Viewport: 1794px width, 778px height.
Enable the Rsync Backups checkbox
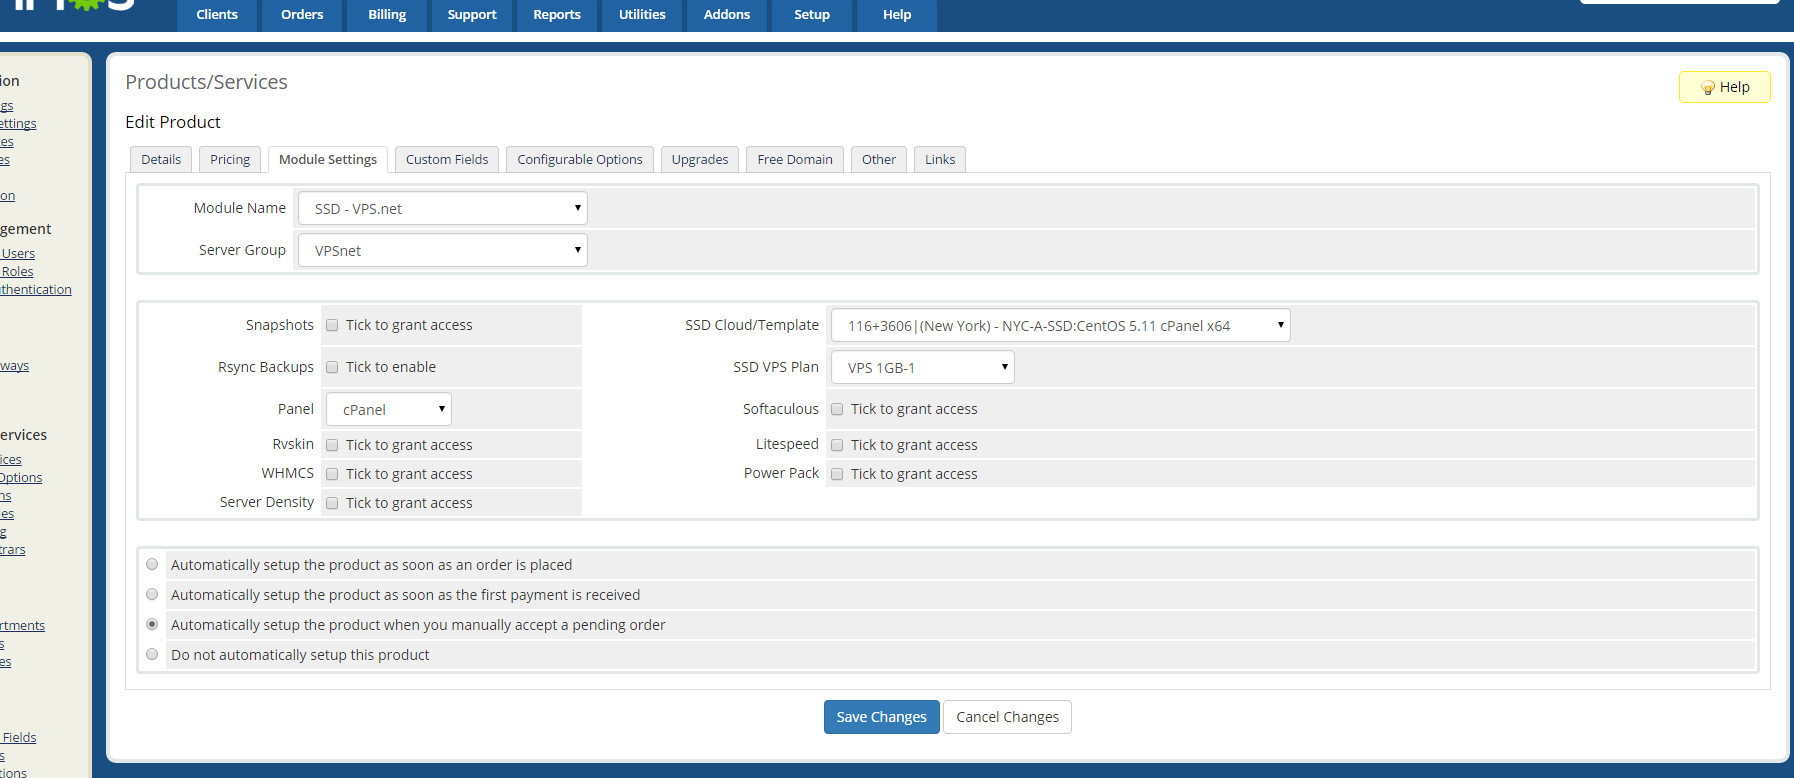point(332,367)
